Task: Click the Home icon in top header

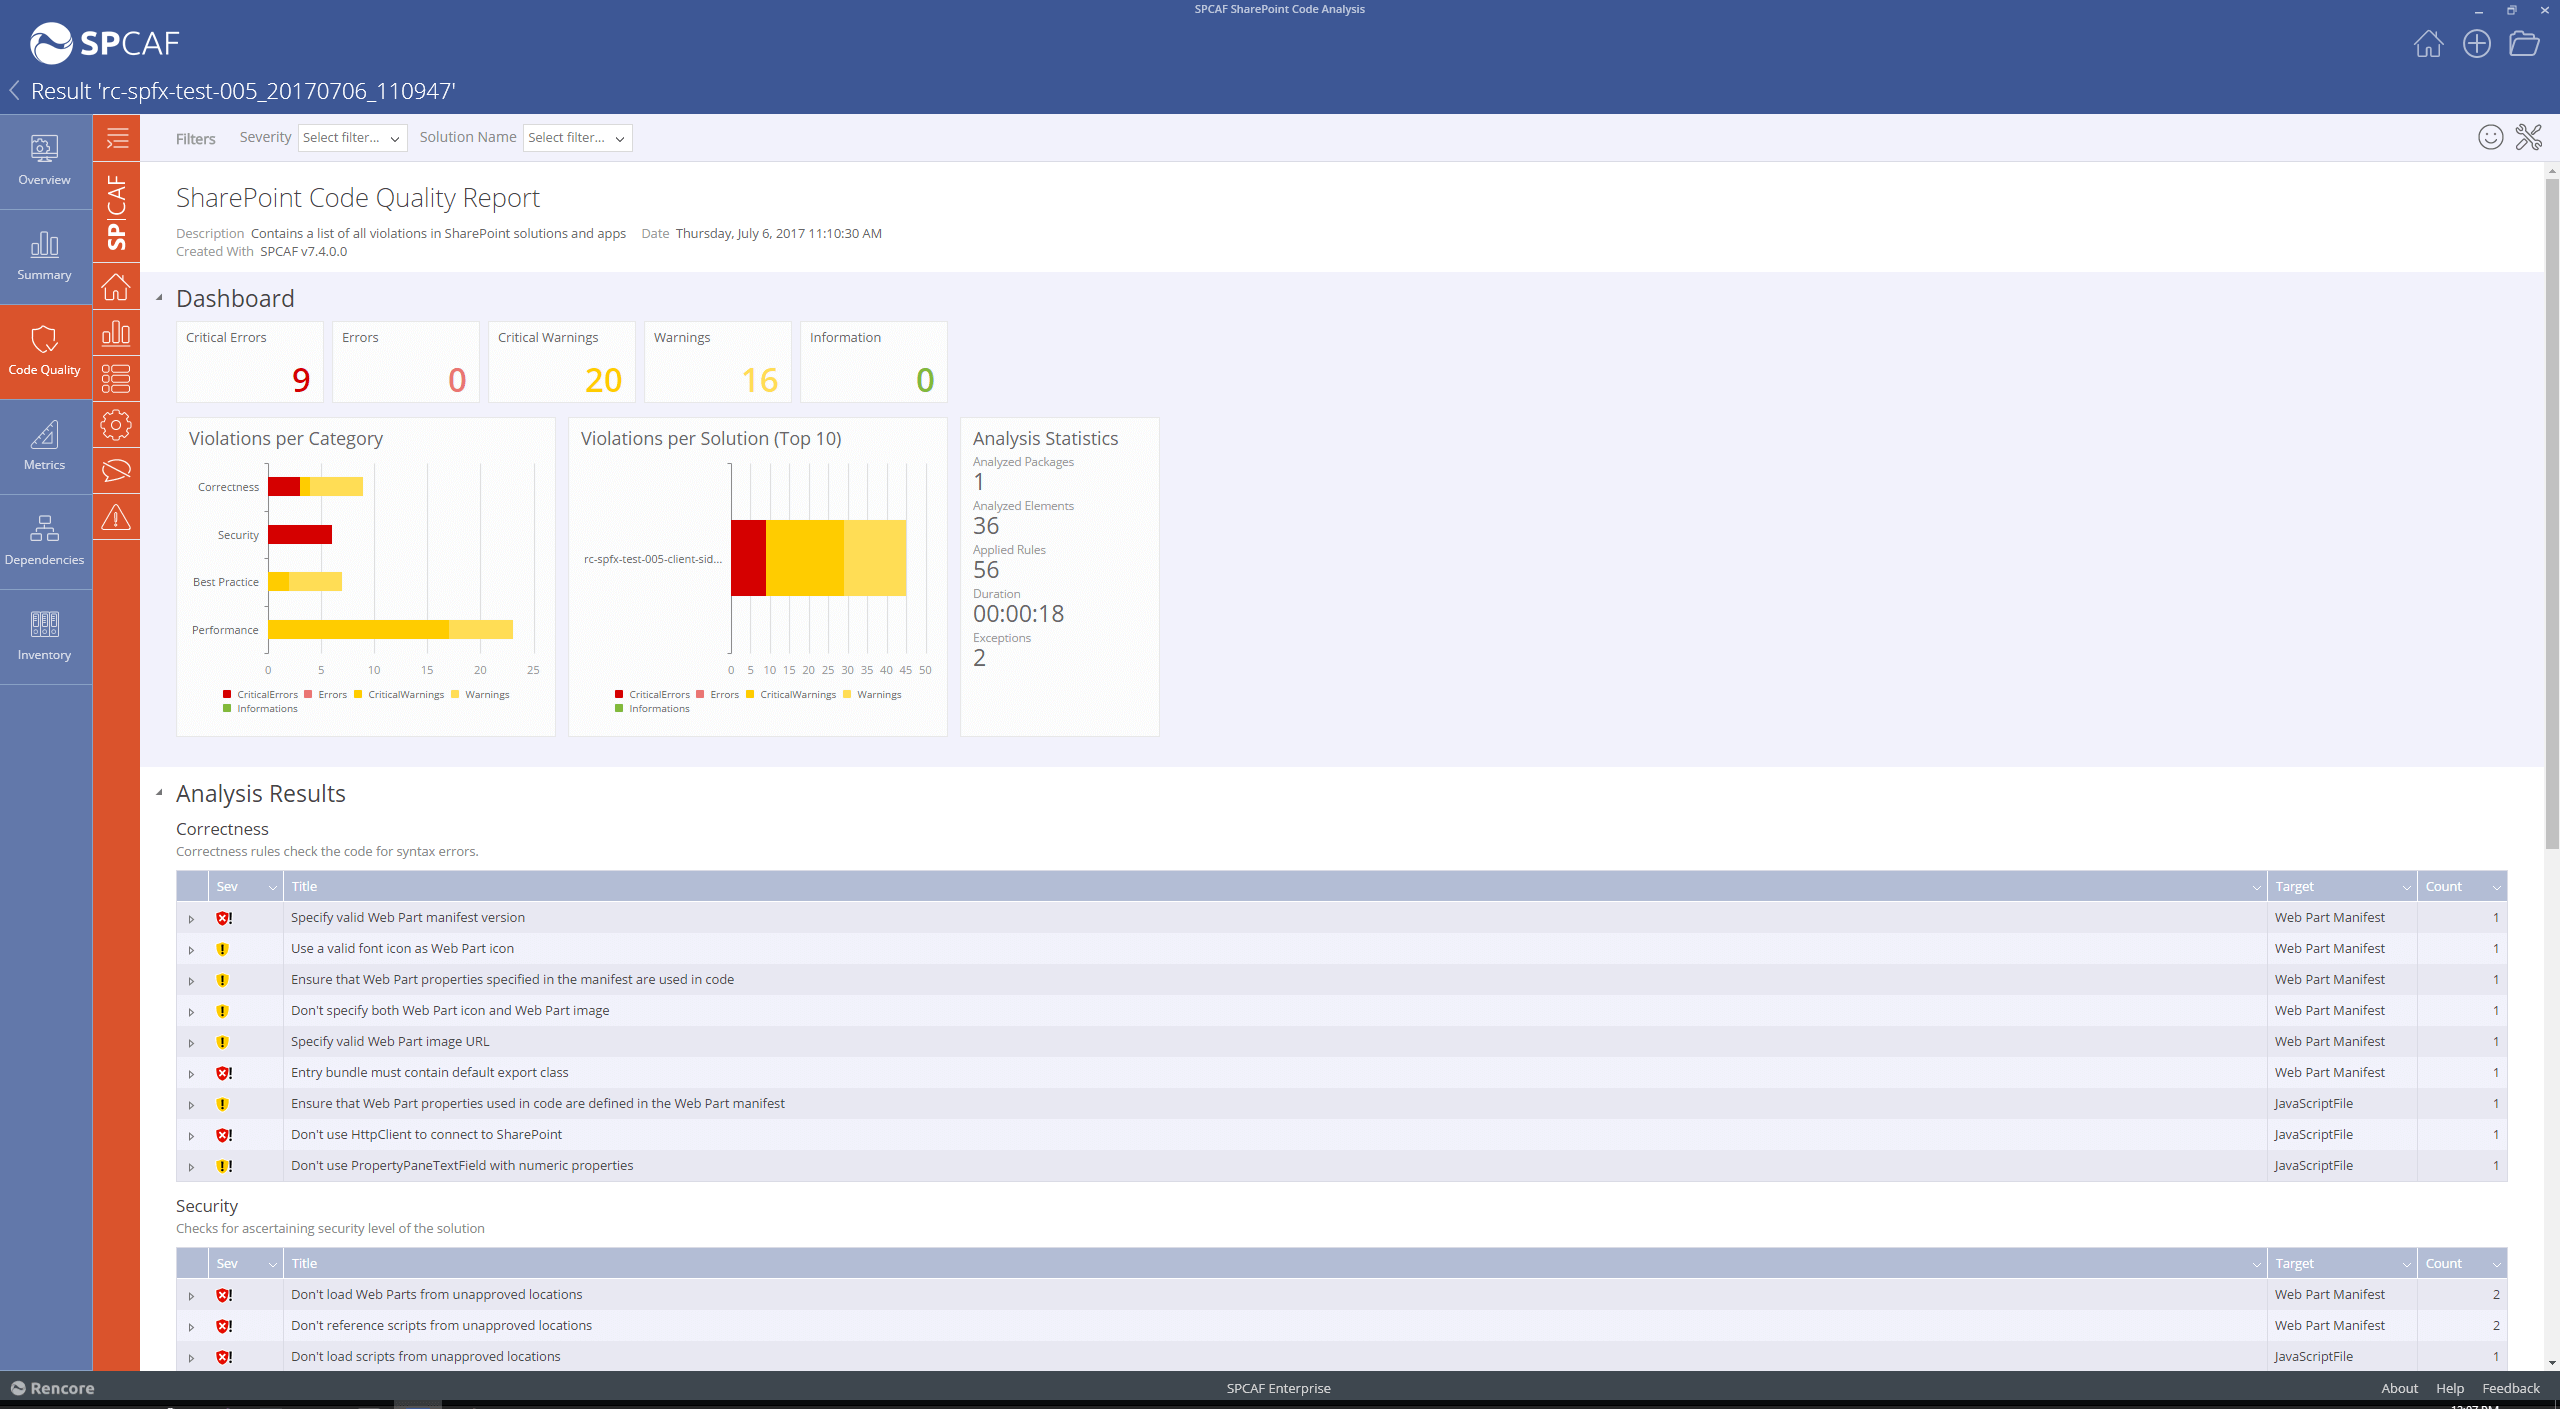Action: click(x=2428, y=44)
